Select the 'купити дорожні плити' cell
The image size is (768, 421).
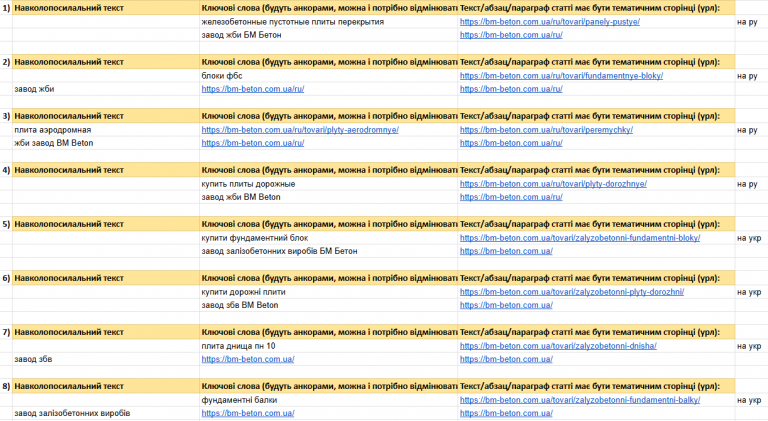[328, 292]
